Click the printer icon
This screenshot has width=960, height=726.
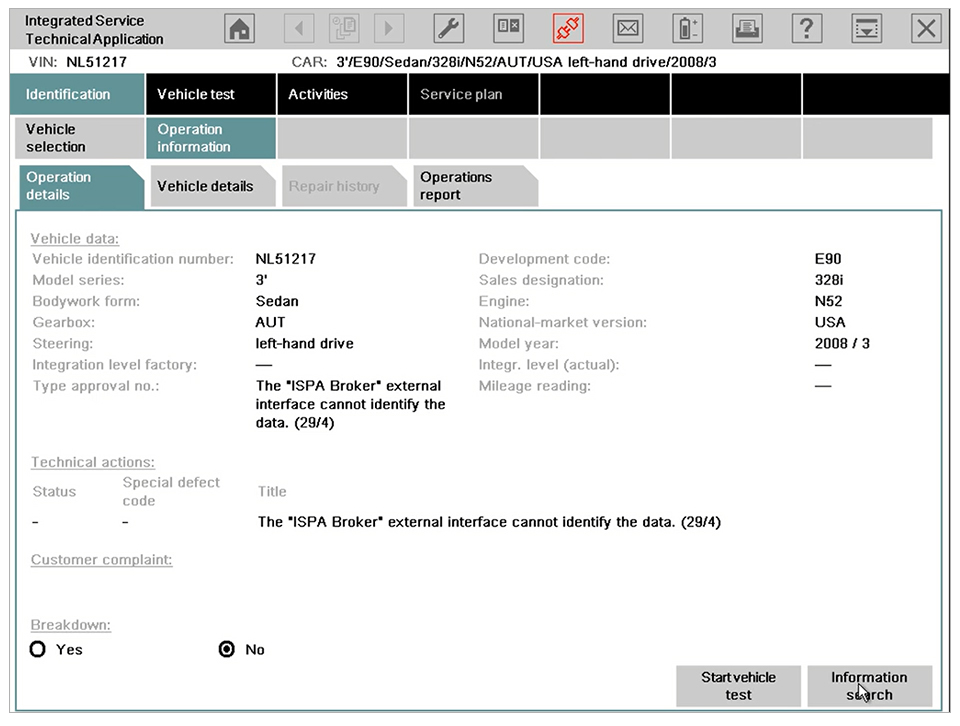click(x=747, y=29)
